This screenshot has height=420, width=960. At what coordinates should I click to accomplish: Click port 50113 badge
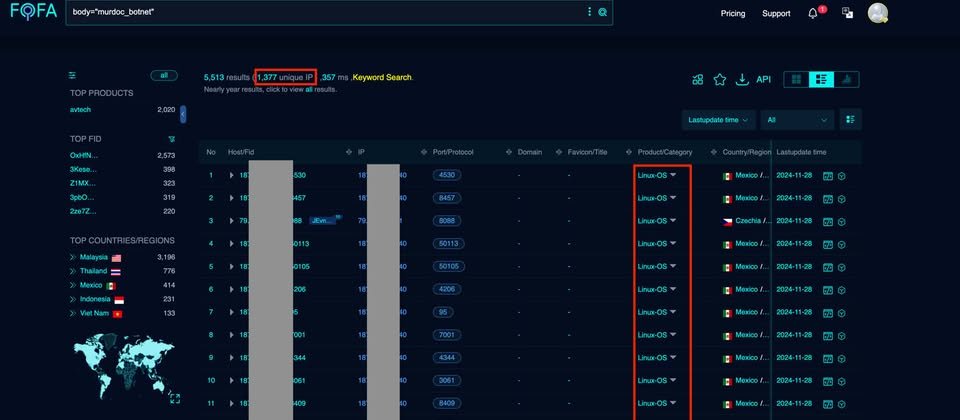(449, 244)
